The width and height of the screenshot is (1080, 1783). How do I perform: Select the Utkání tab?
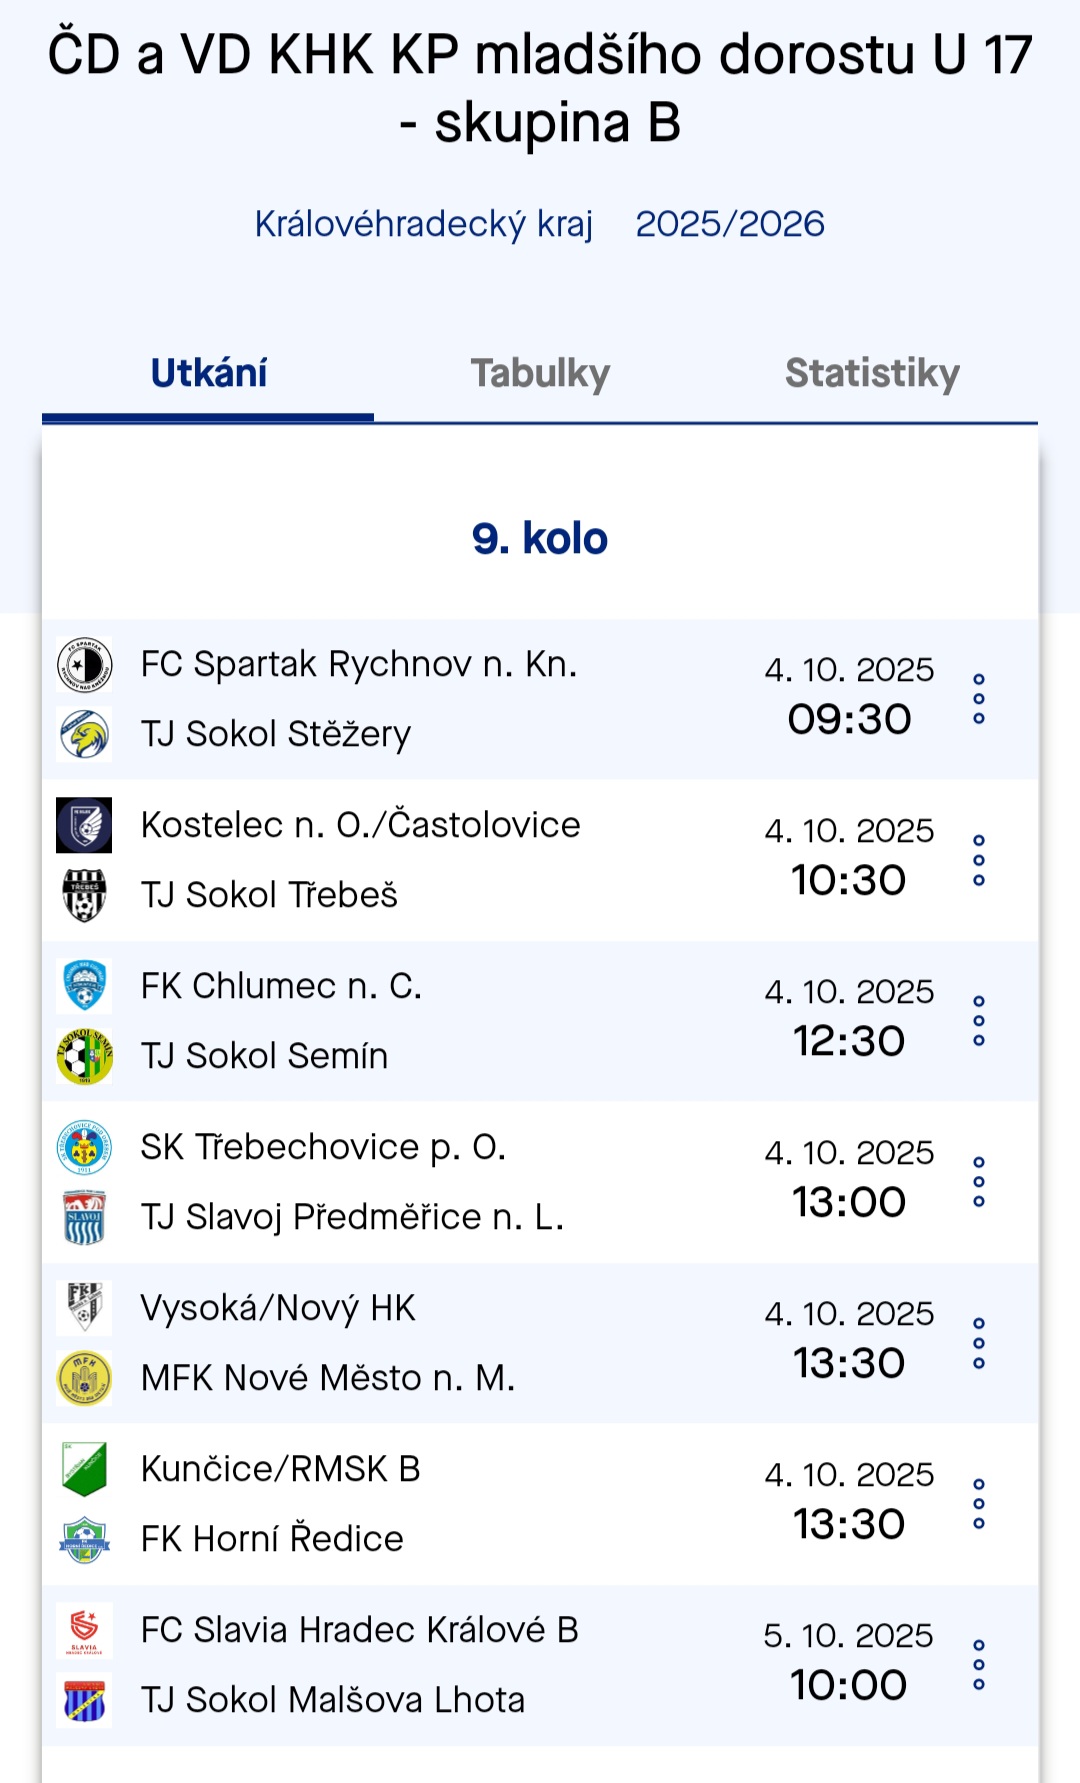click(209, 374)
